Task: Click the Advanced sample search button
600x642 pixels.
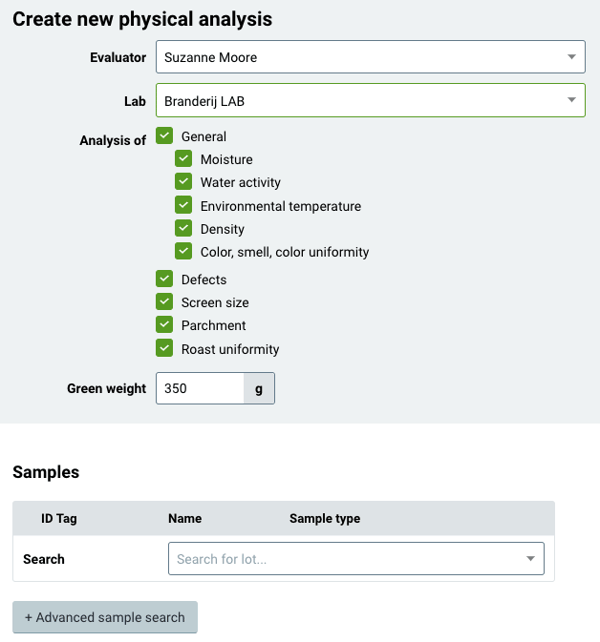Action: point(105,617)
